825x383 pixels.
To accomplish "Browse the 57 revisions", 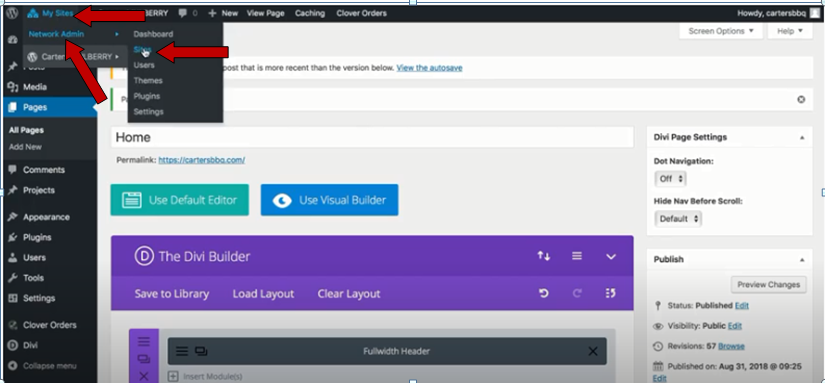I will coord(731,346).
